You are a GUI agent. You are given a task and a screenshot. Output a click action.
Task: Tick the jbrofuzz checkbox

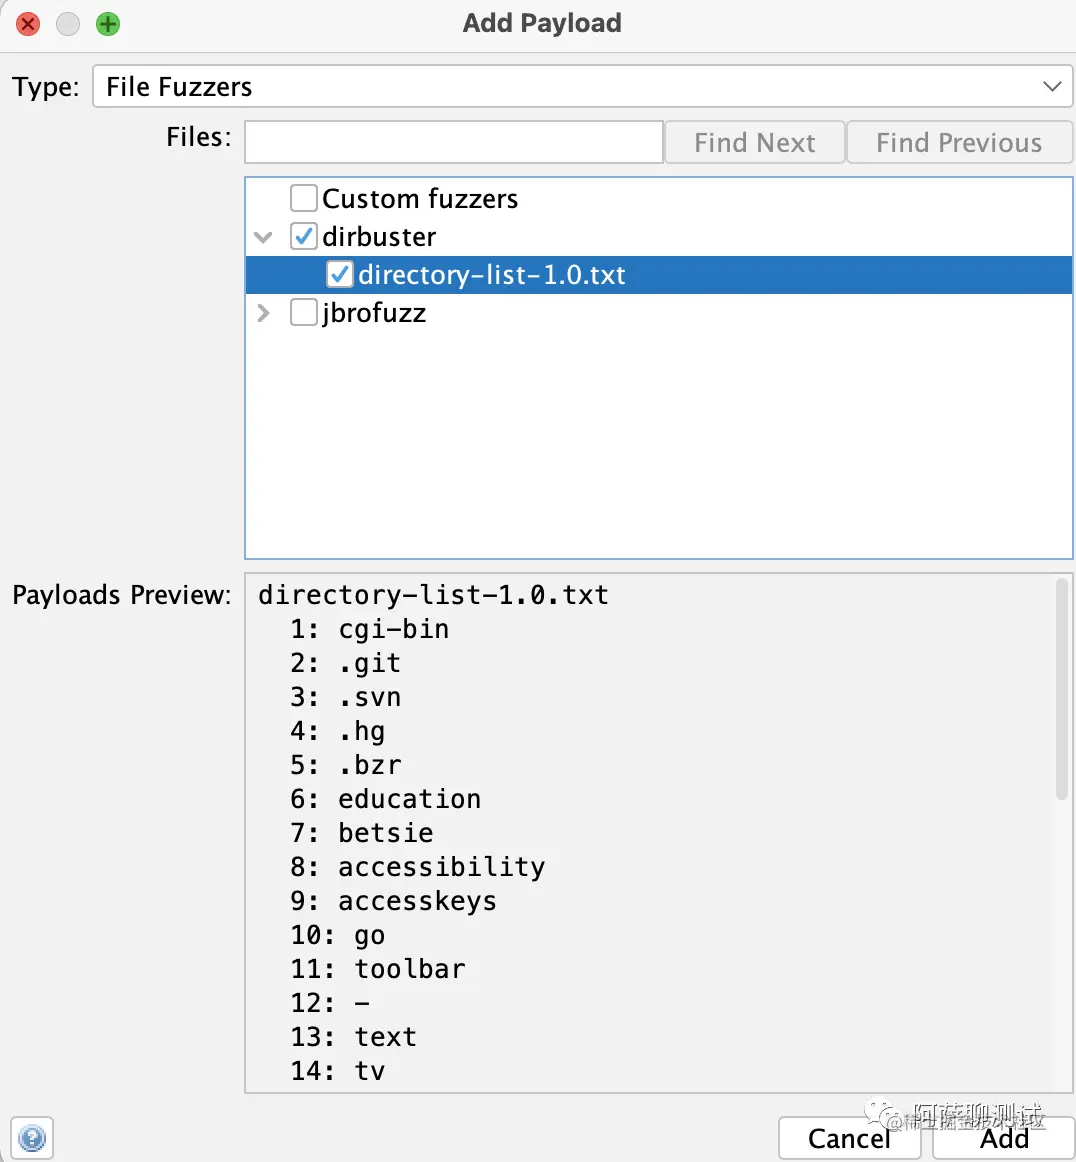(304, 312)
